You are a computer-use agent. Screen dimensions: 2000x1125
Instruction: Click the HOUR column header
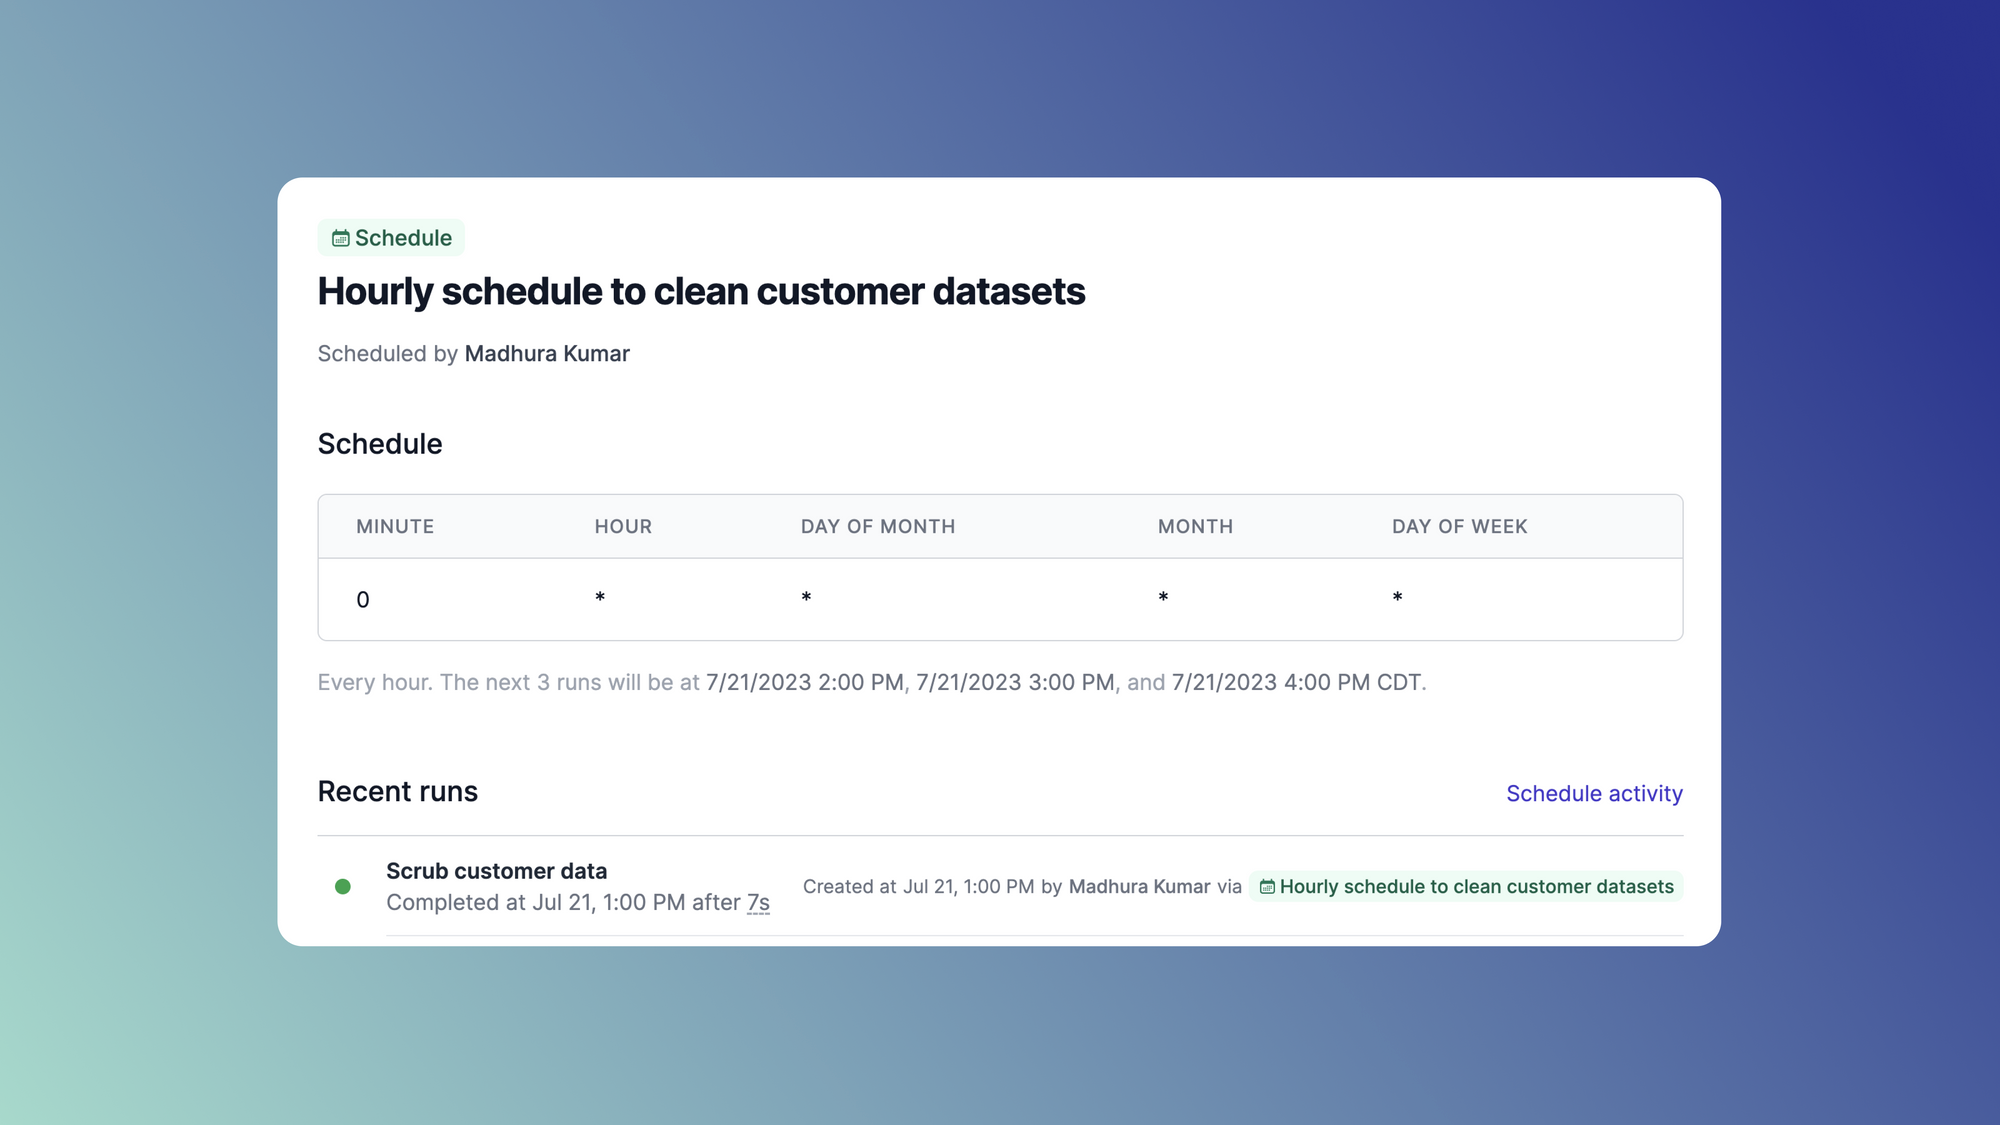623,526
